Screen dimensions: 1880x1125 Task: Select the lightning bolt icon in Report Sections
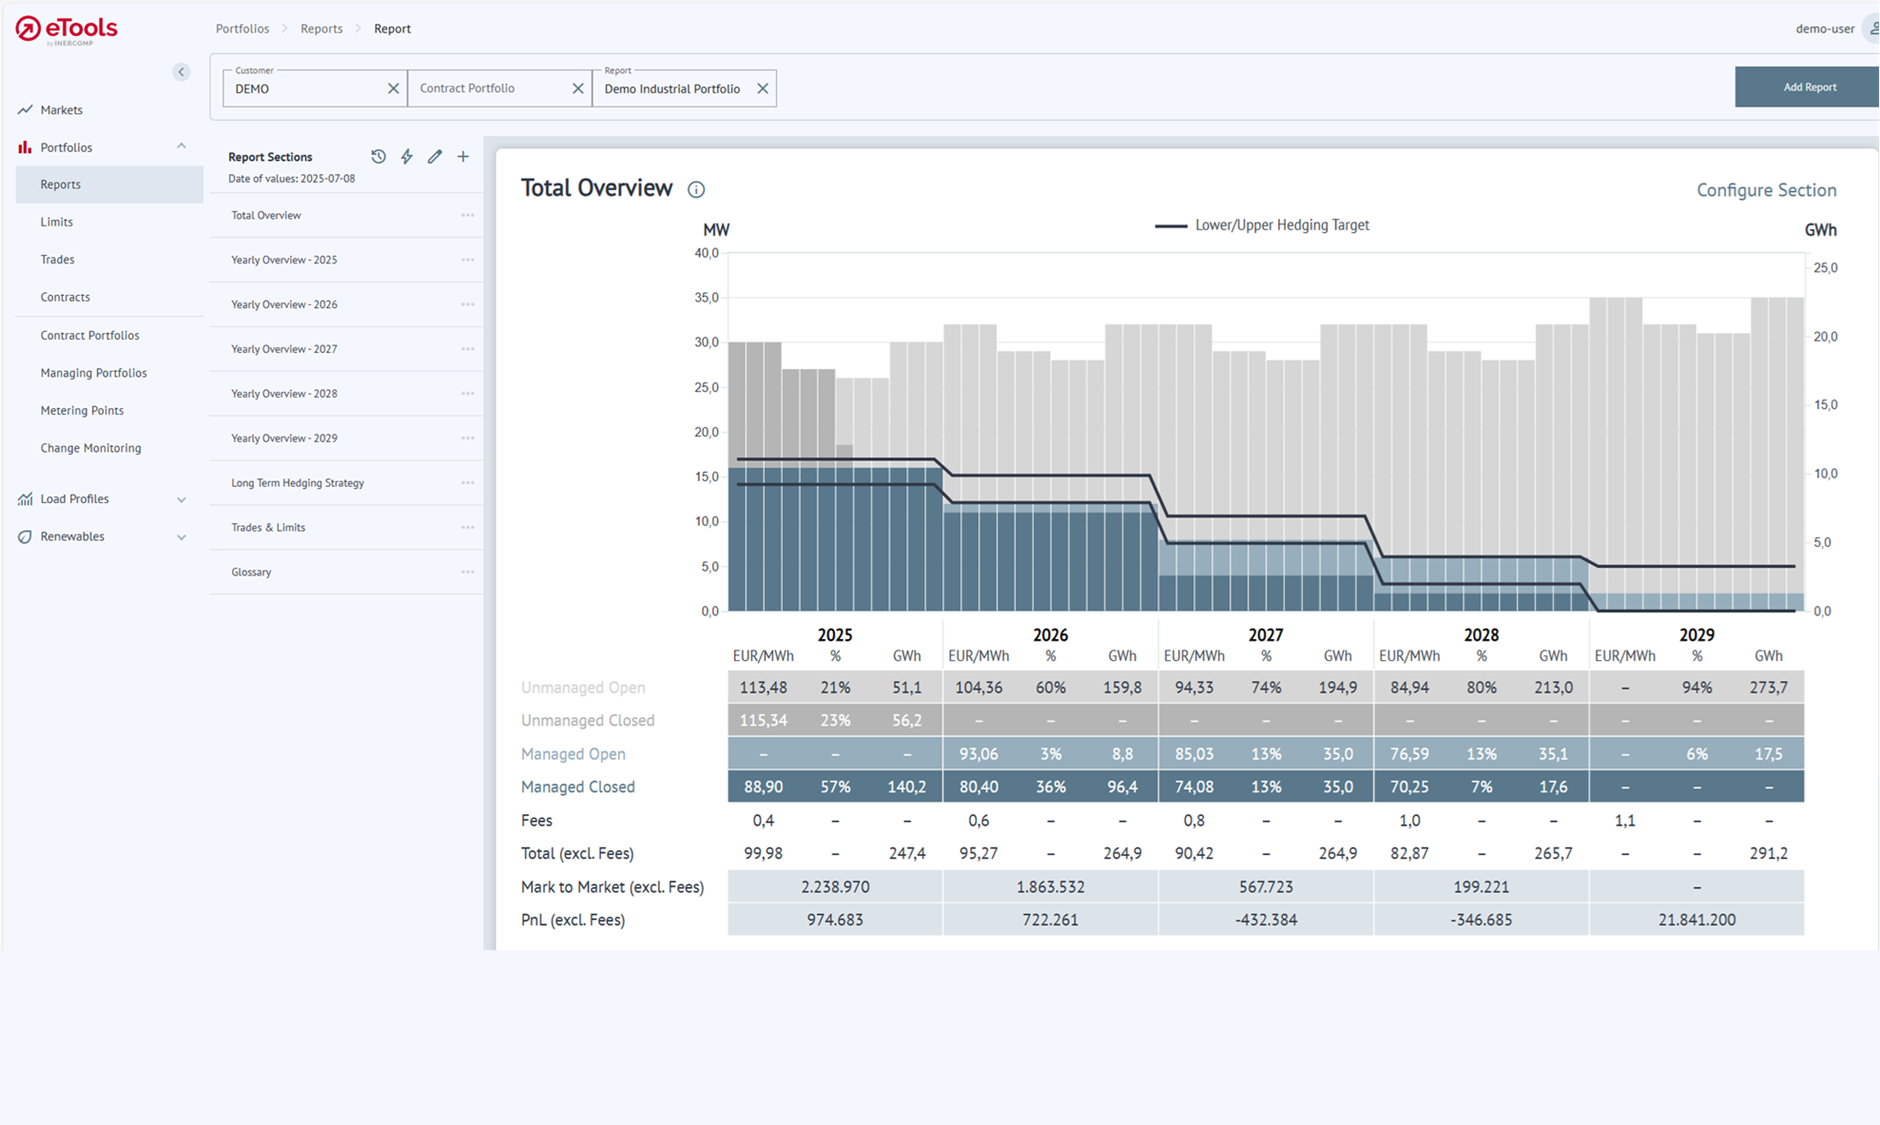(x=406, y=157)
